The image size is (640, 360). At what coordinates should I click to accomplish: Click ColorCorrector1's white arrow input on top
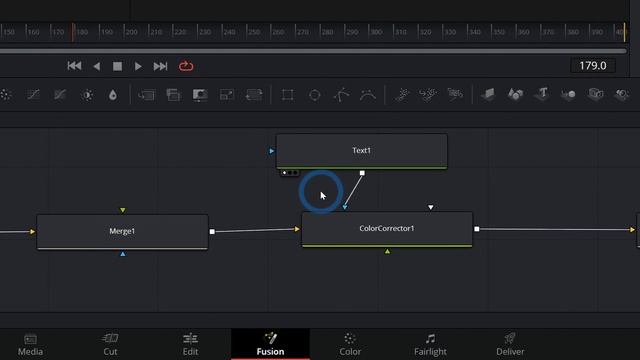tap(431, 207)
